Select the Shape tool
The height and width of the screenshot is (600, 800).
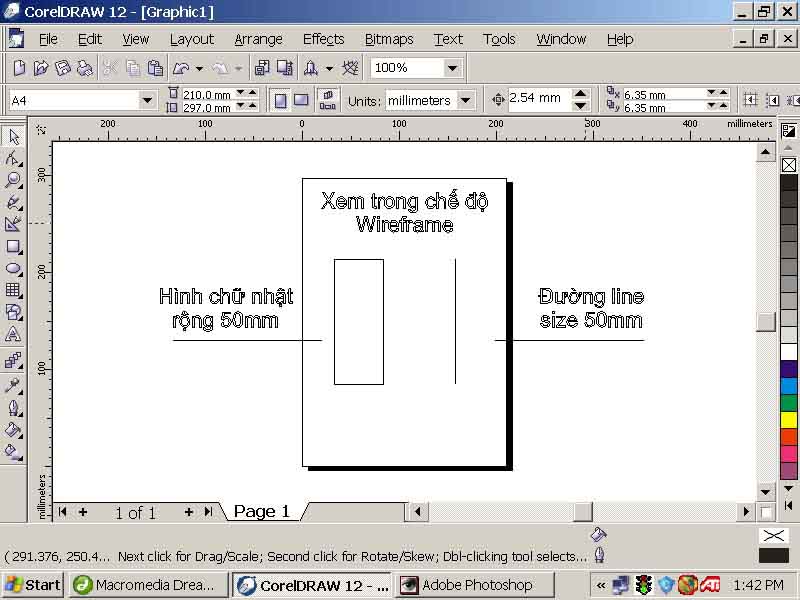[13, 158]
